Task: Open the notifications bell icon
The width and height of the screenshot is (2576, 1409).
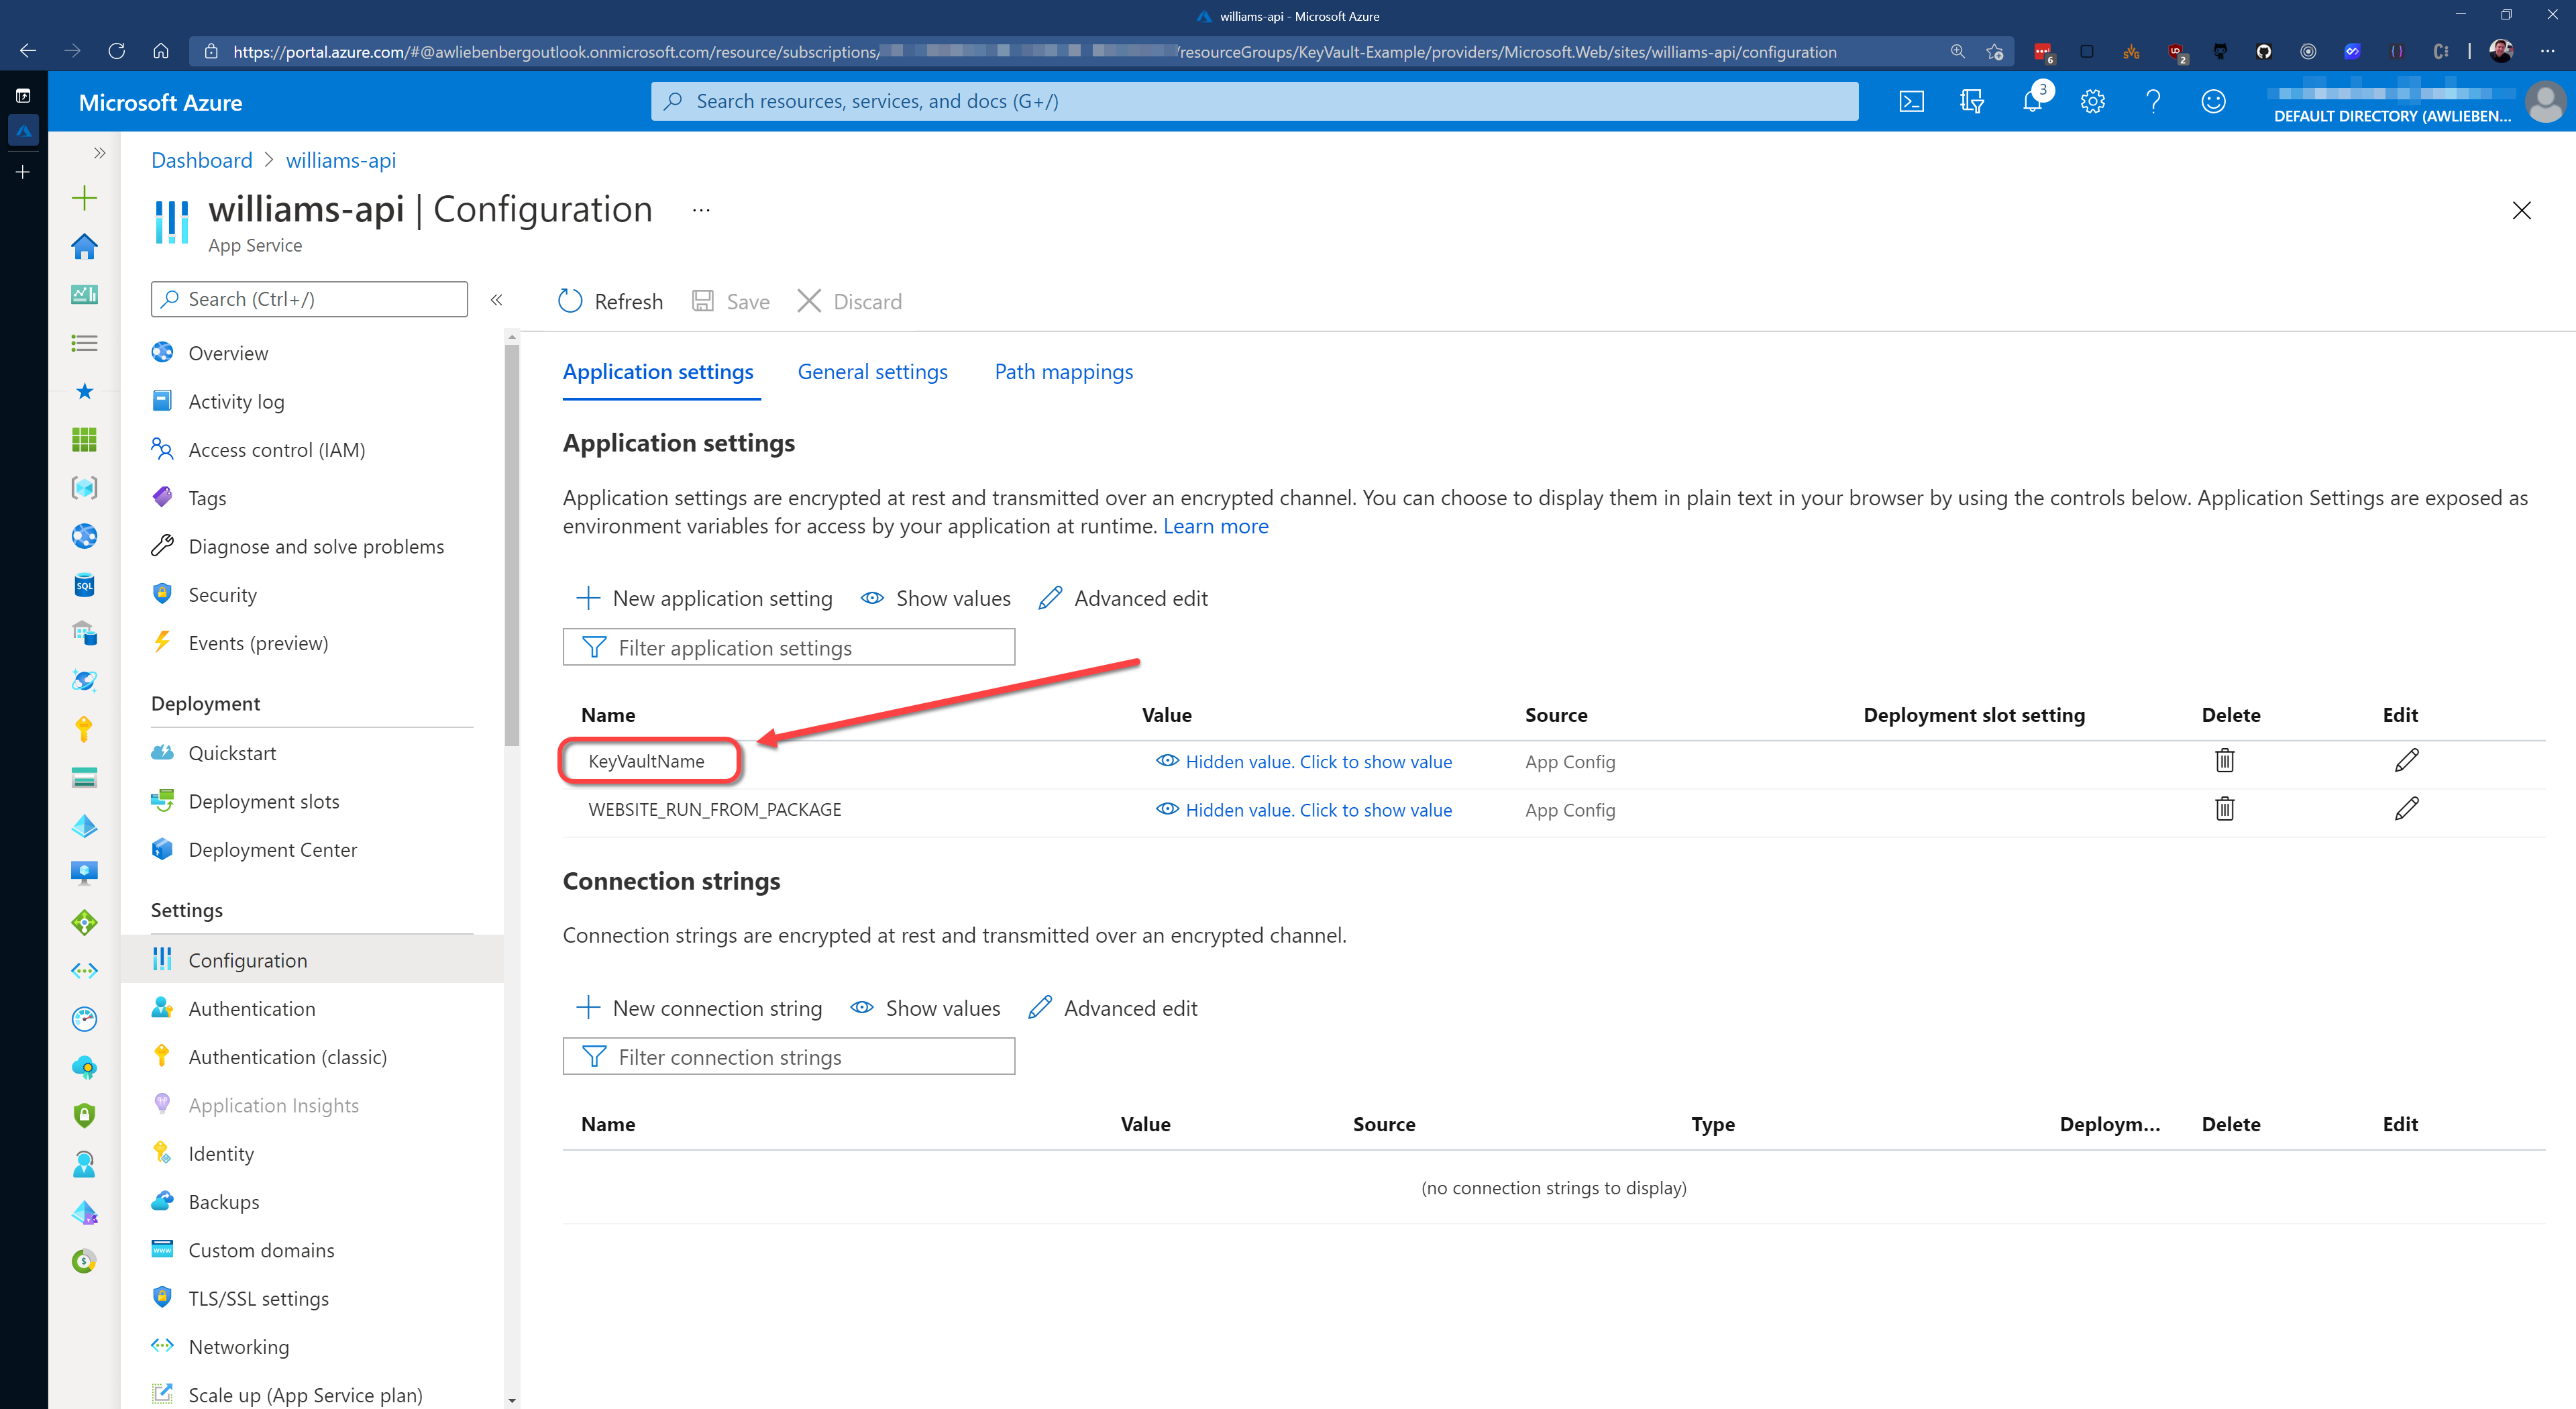Action: pyautogui.click(x=2031, y=101)
